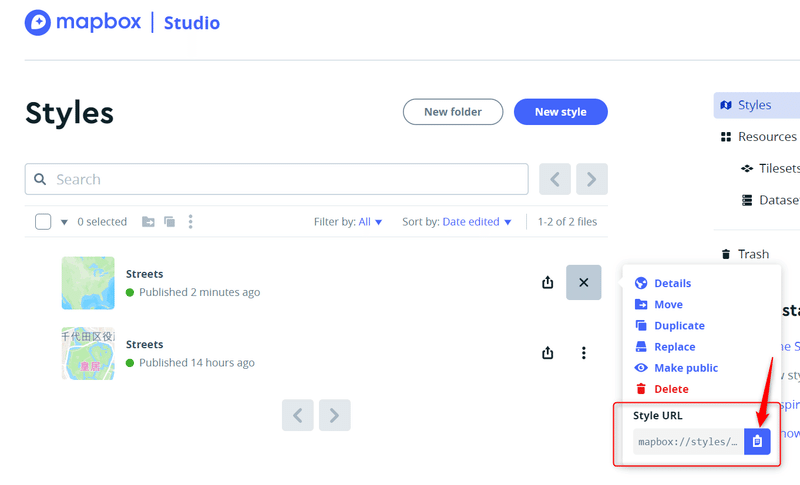Click Published 14 hours ago status text
The image size is (800, 485).
point(197,363)
